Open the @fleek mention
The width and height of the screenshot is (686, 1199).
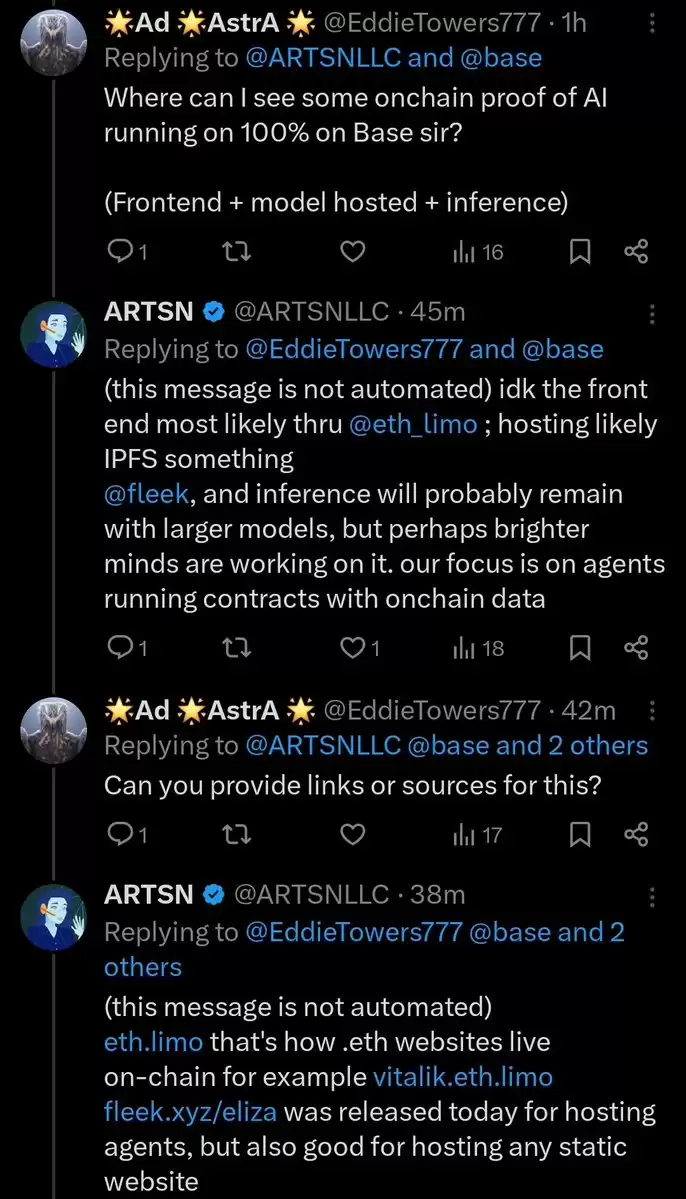coord(146,494)
